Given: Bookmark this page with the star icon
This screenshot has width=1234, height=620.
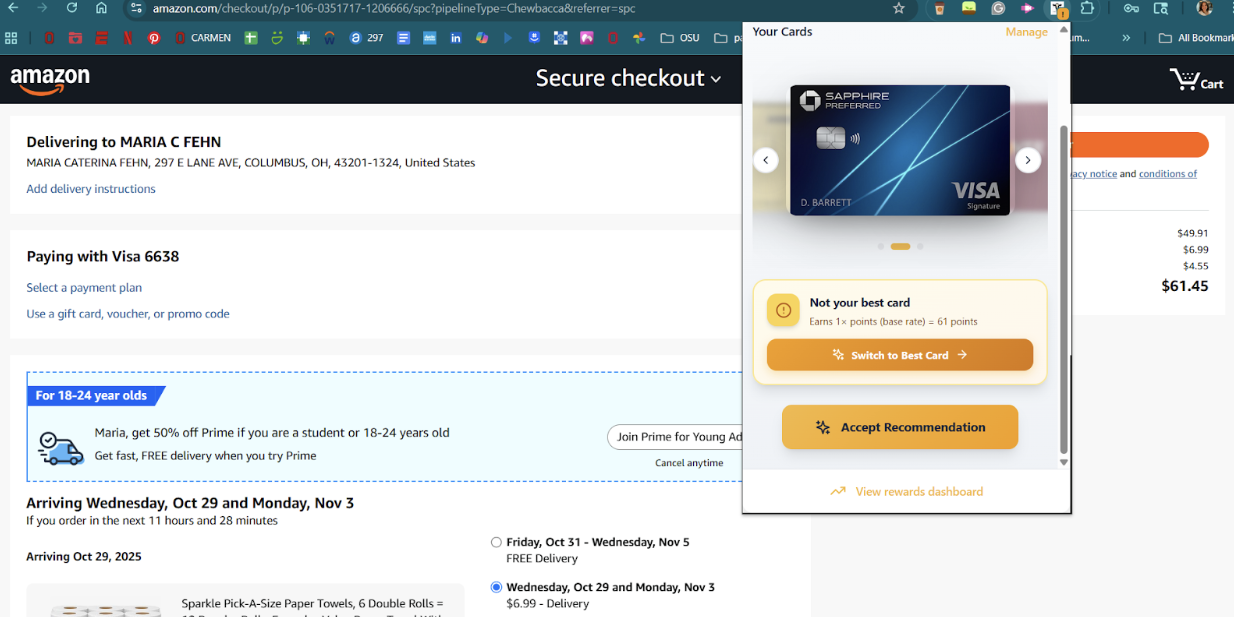Looking at the screenshot, I should (x=898, y=8).
